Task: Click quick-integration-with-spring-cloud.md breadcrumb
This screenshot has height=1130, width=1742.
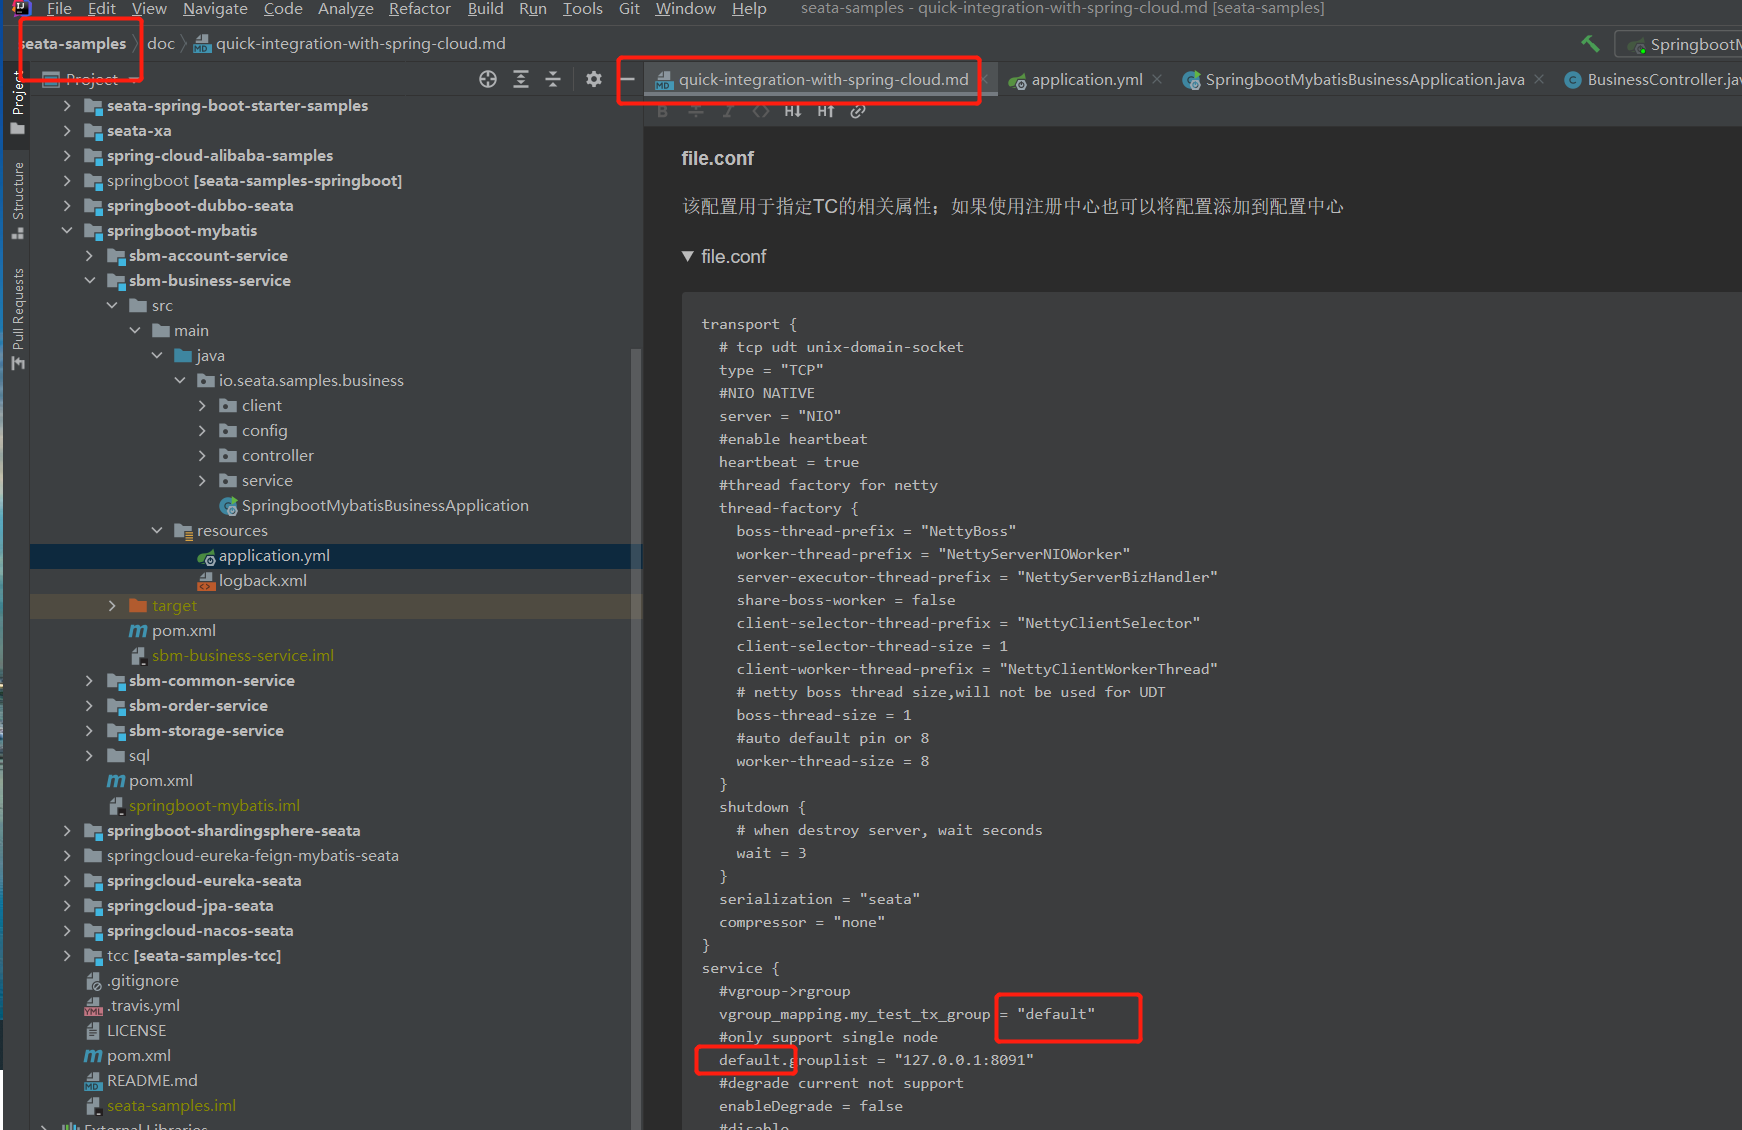Action: click(x=350, y=44)
